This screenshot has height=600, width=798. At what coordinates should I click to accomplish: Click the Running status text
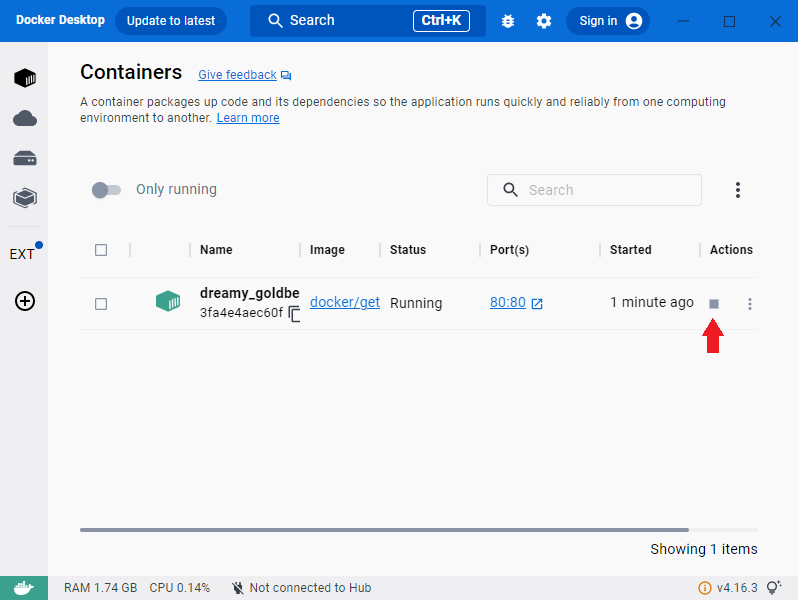click(x=416, y=303)
